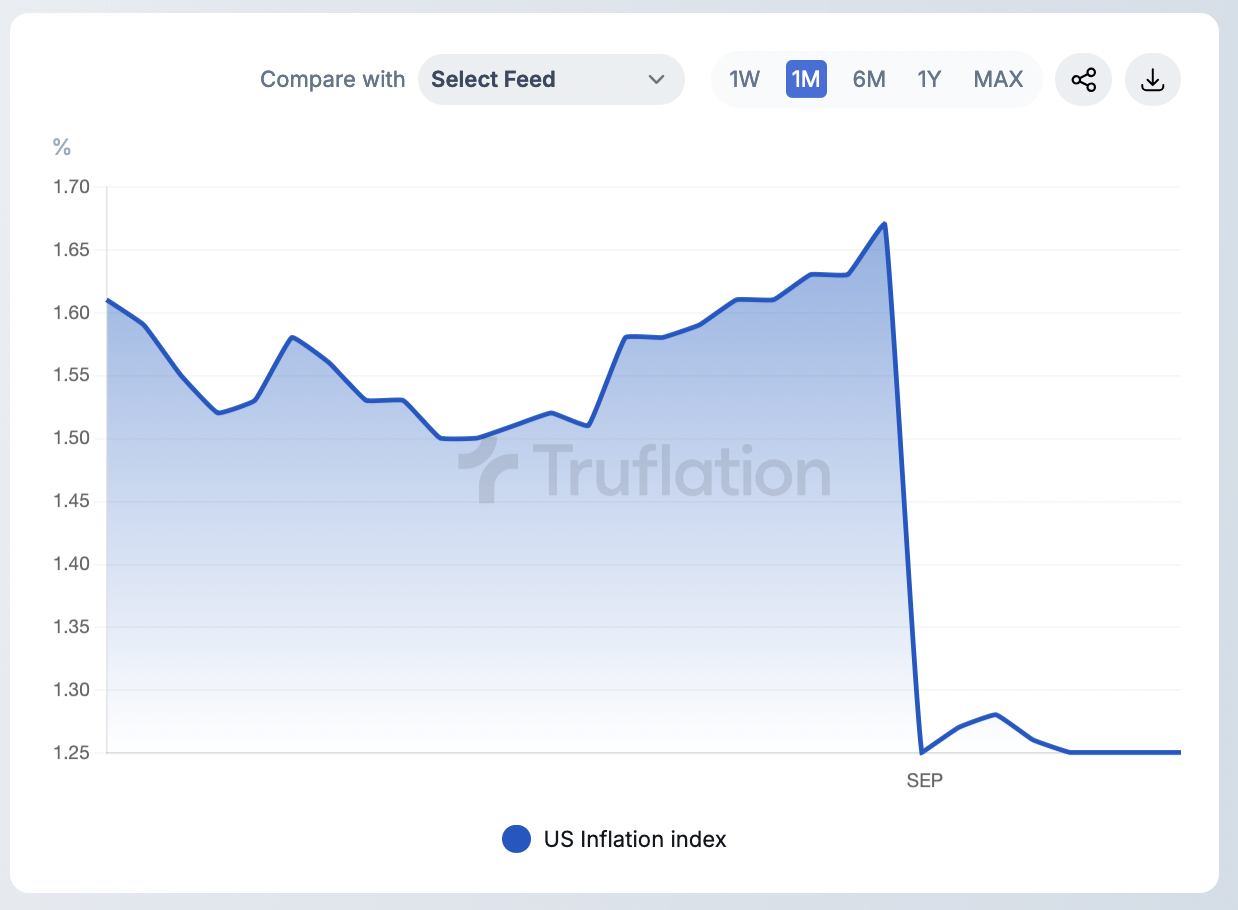Click the Compare with label
Viewport: 1238px width, 910px height.
[x=332, y=80]
